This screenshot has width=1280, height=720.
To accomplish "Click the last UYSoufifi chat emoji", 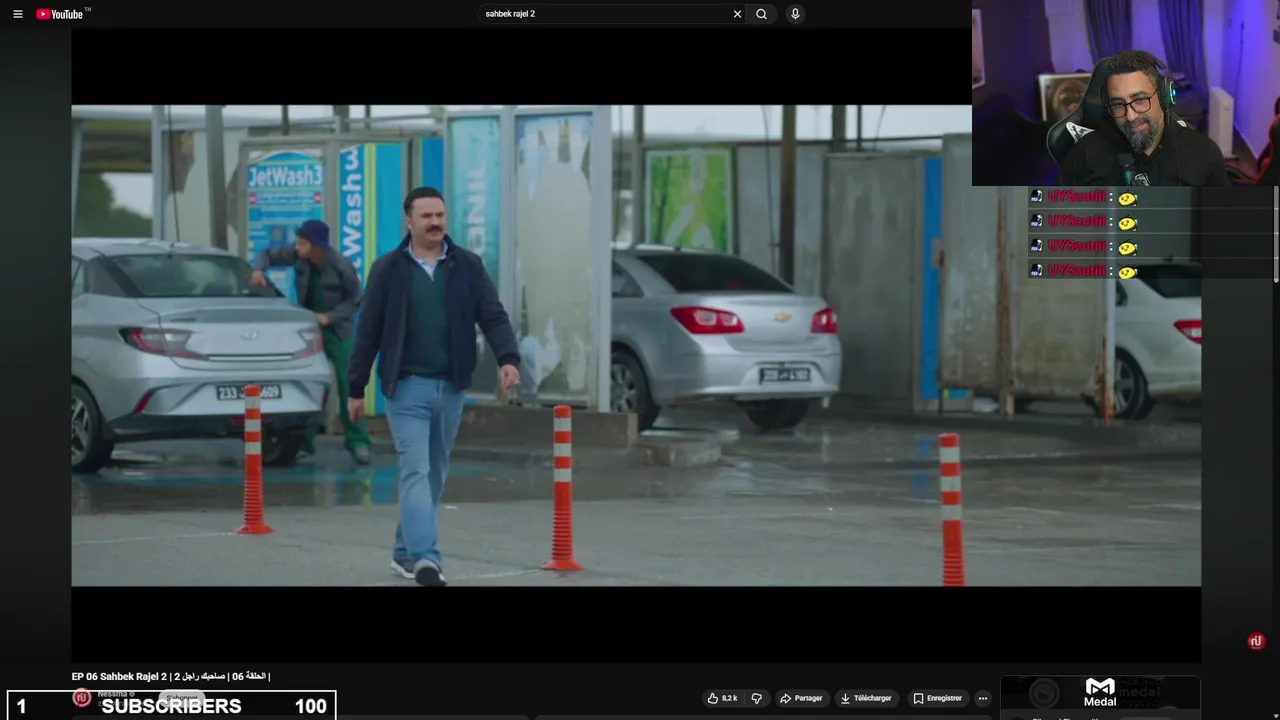I will coord(1128,271).
